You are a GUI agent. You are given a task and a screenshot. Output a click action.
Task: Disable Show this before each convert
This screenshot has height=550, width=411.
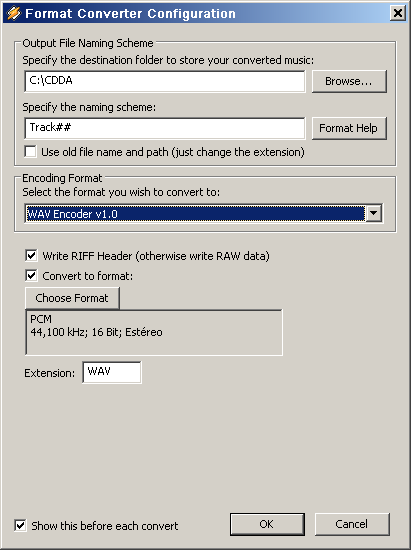pos(20,525)
